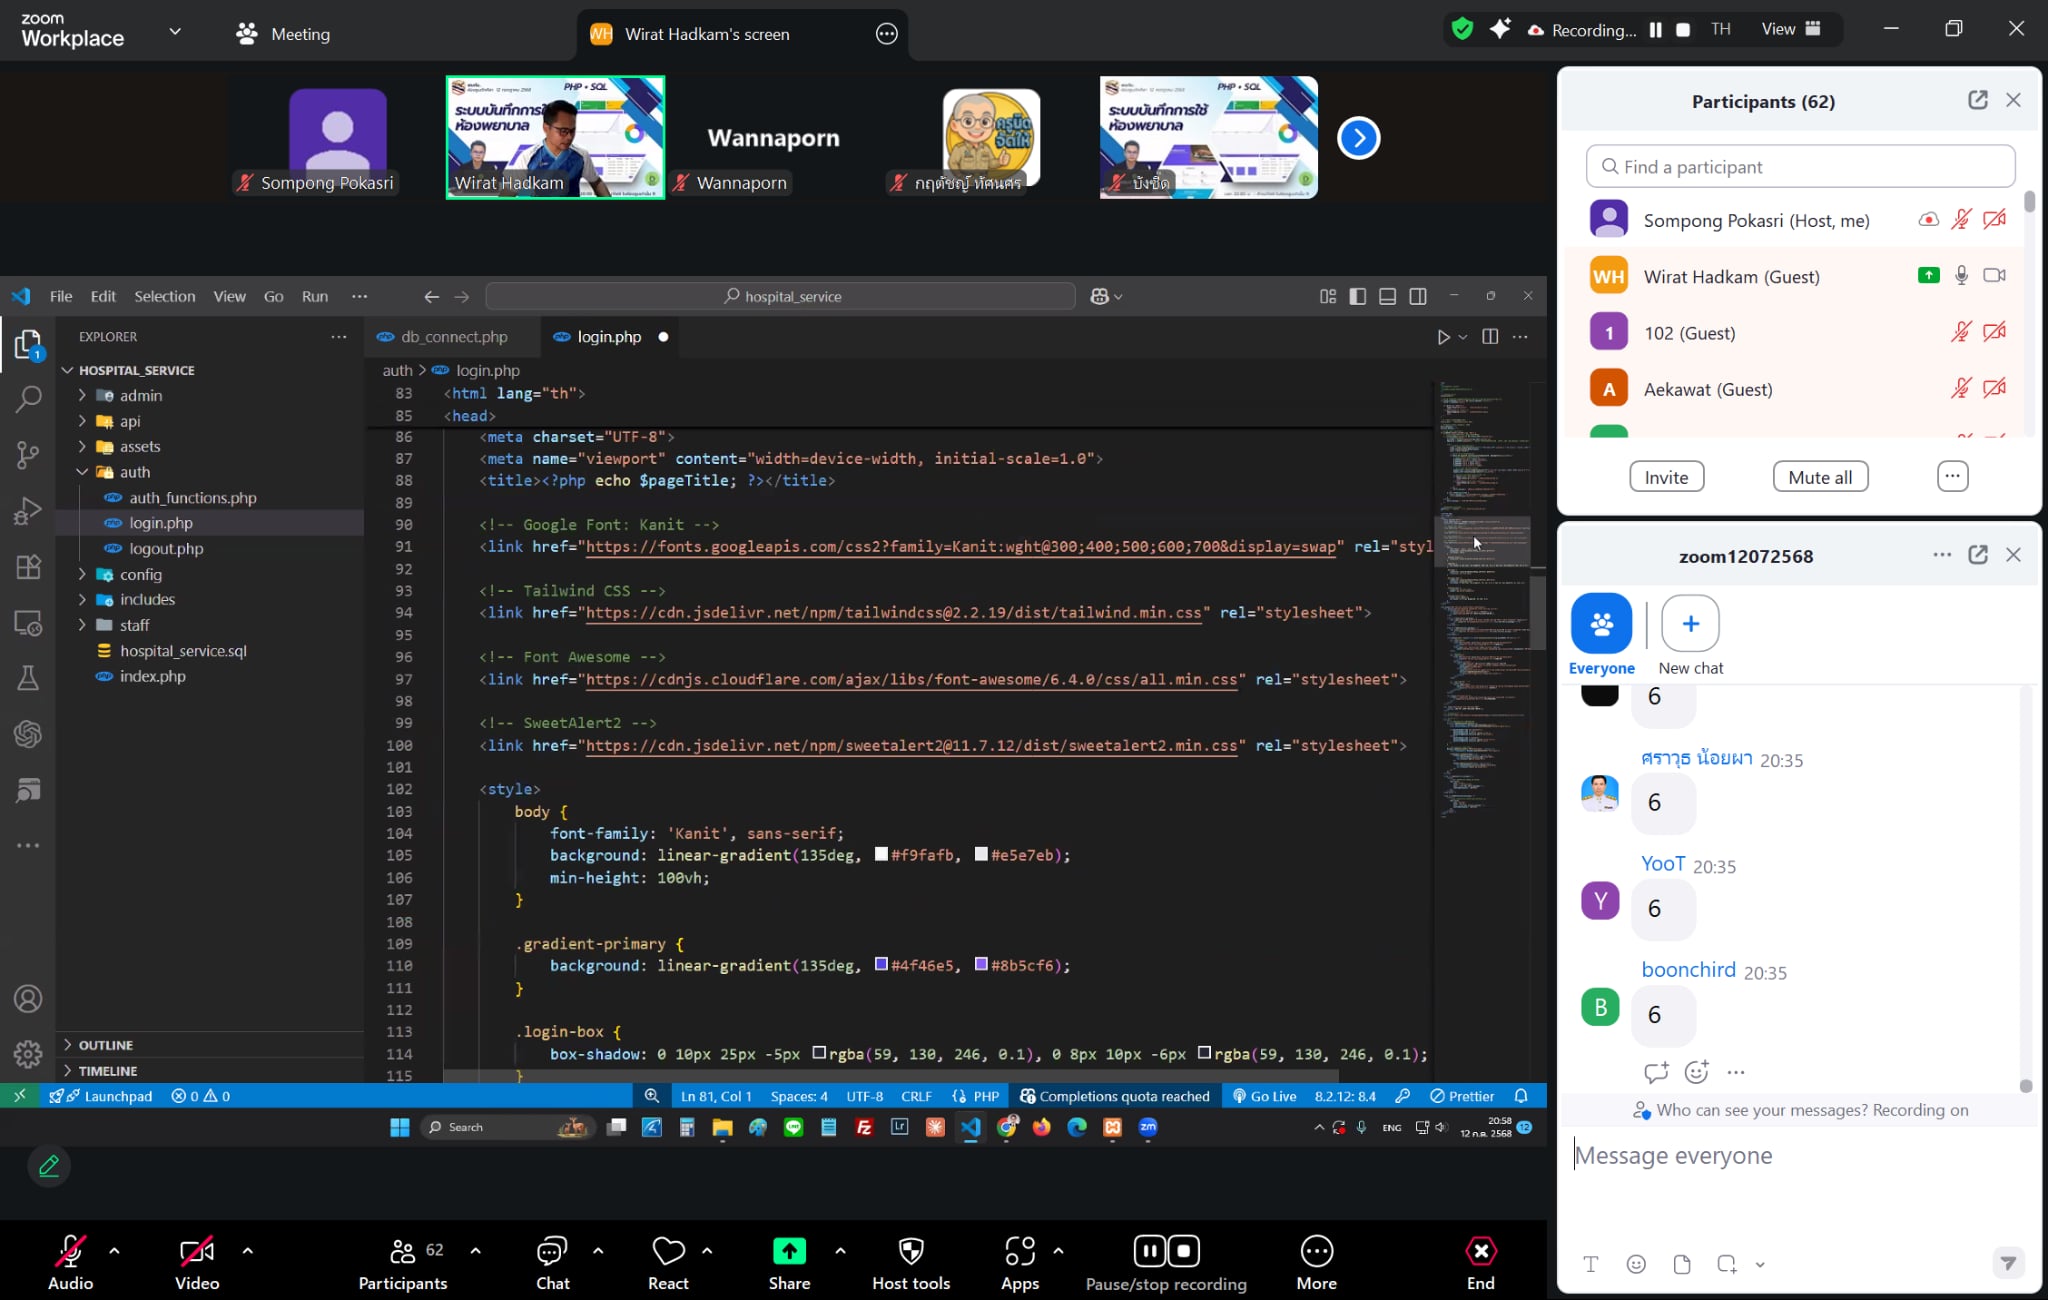Open the Apps icon in toolbar
Viewport: 2048px width, 1300px height.
coord(1019,1251)
